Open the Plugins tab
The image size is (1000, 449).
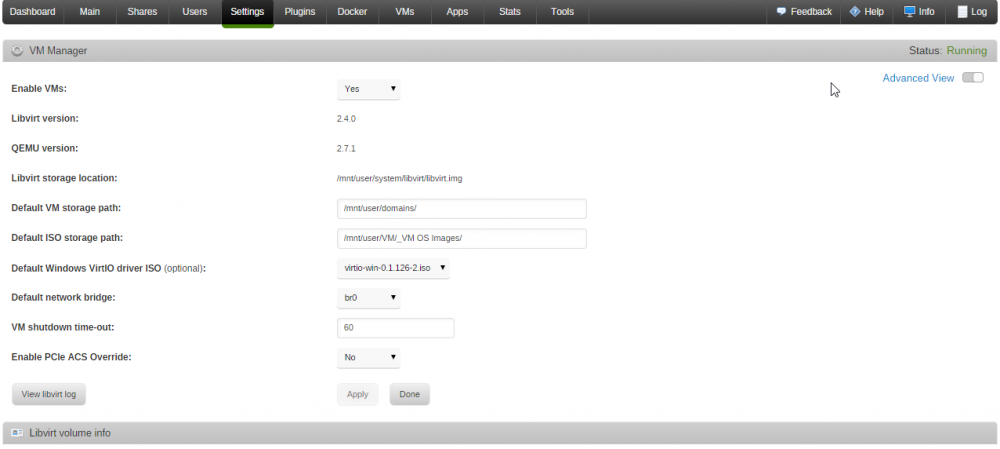point(300,12)
